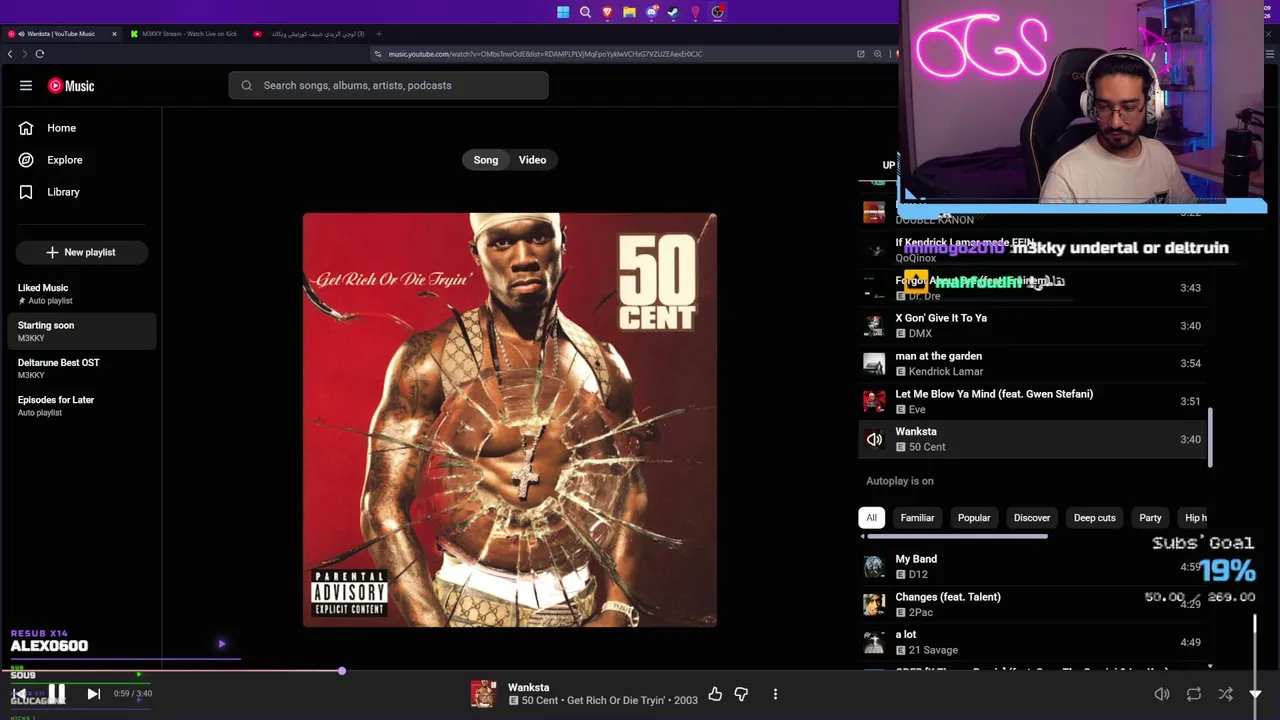Image resolution: width=1280 pixels, height=720 pixels.
Task: Select the Party filter chip
Action: tap(1150, 518)
